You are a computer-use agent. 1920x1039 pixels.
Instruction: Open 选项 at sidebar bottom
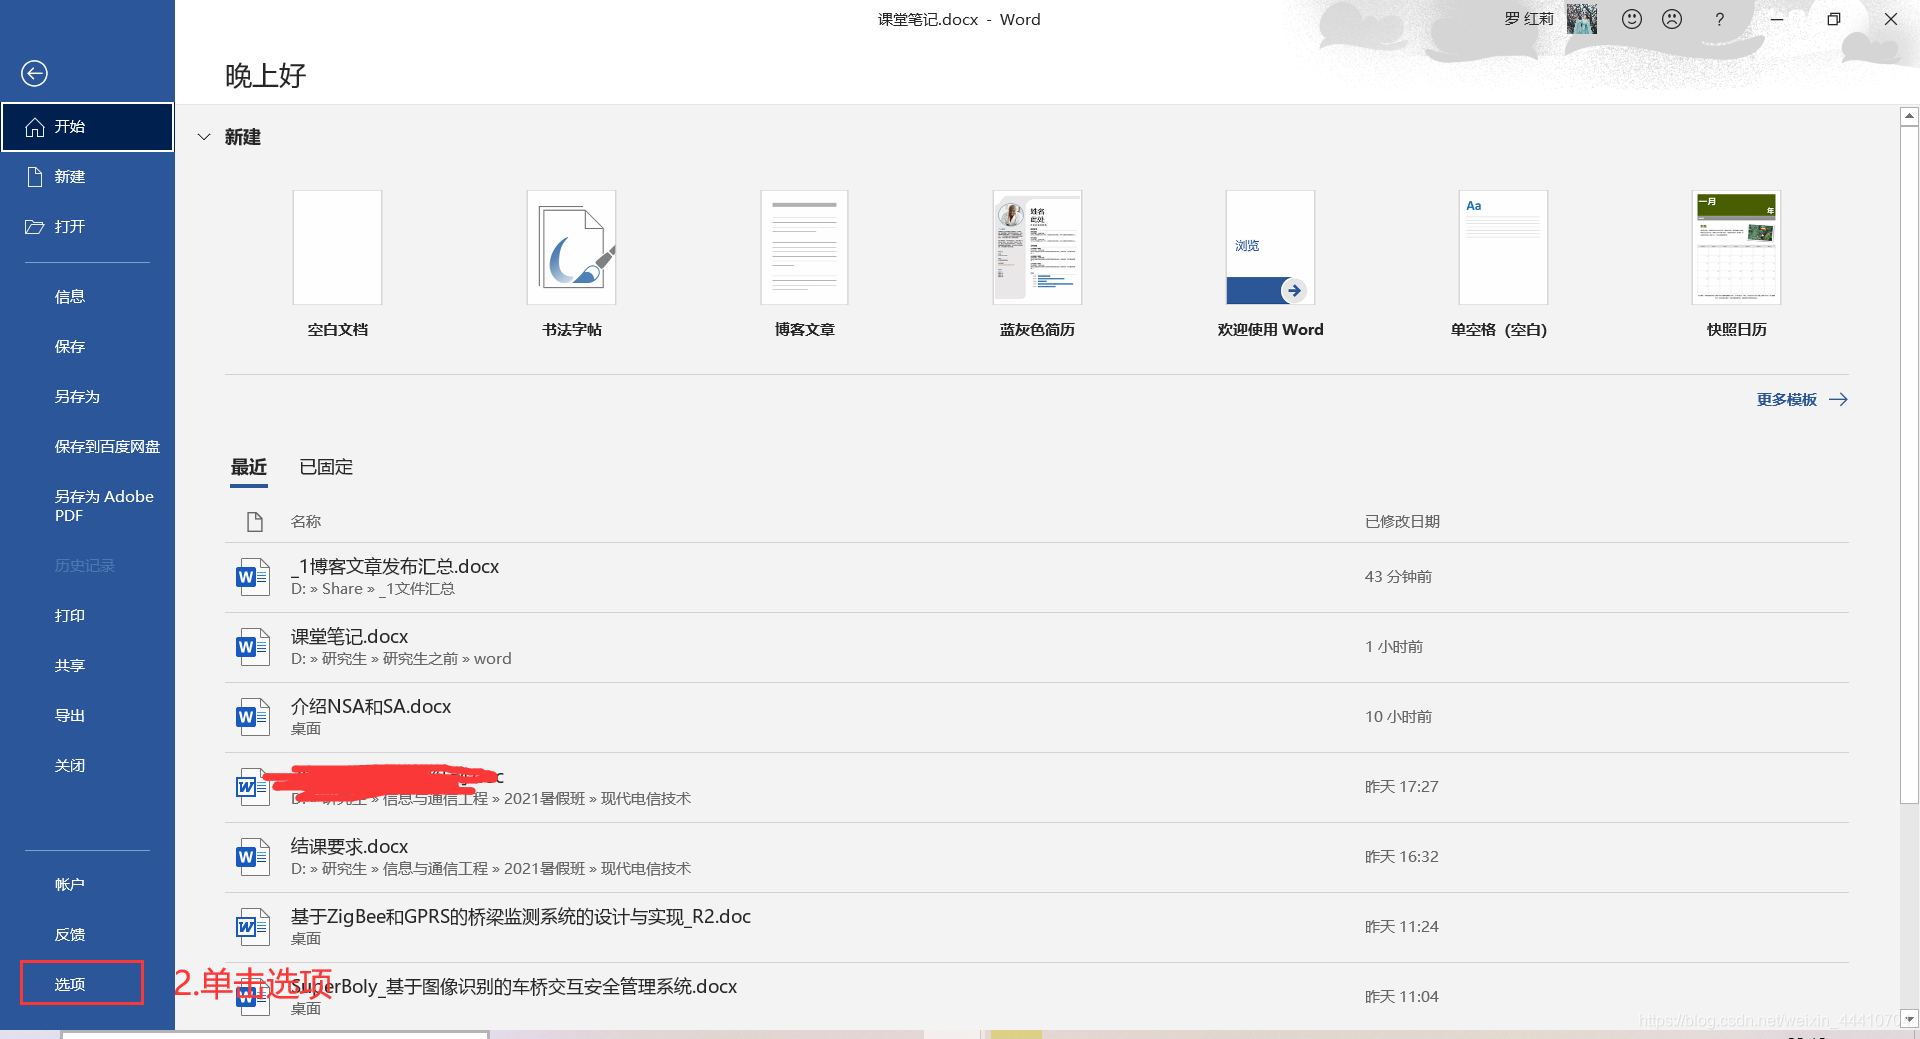(x=82, y=984)
